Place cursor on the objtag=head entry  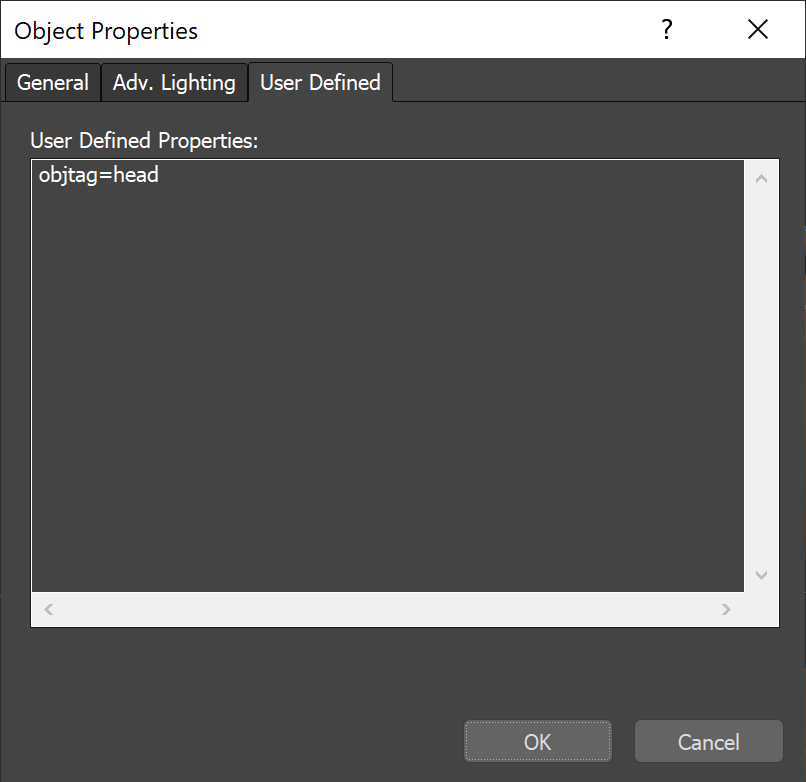click(x=98, y=174)
